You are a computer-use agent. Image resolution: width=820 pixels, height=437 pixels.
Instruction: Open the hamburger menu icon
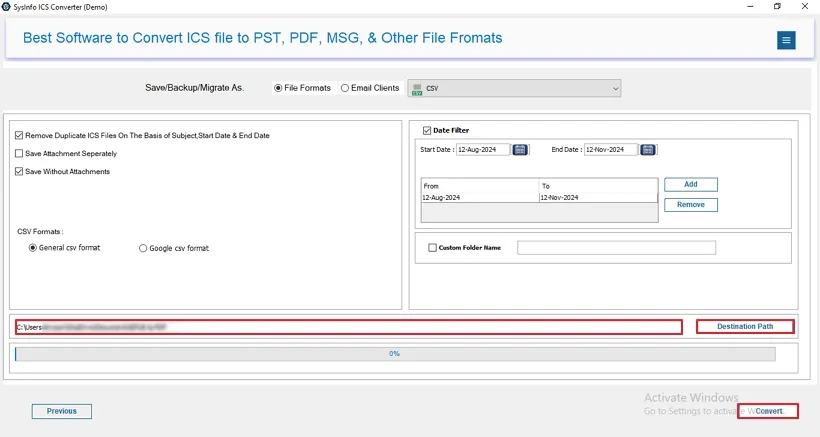pos(785,40)
